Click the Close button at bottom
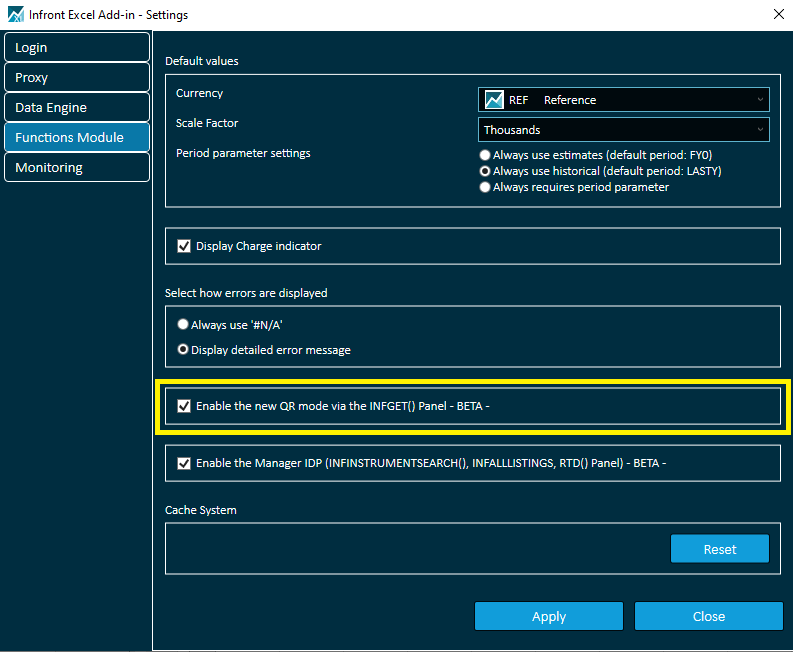The width and height of the screenshot is (793, 652). pyautogui.click(x=708, y=616)
